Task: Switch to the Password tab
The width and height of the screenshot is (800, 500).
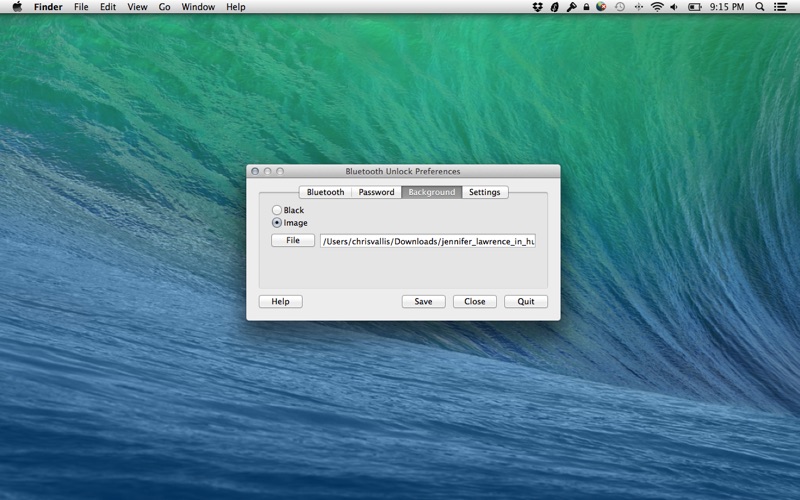Action: point(376,192)
